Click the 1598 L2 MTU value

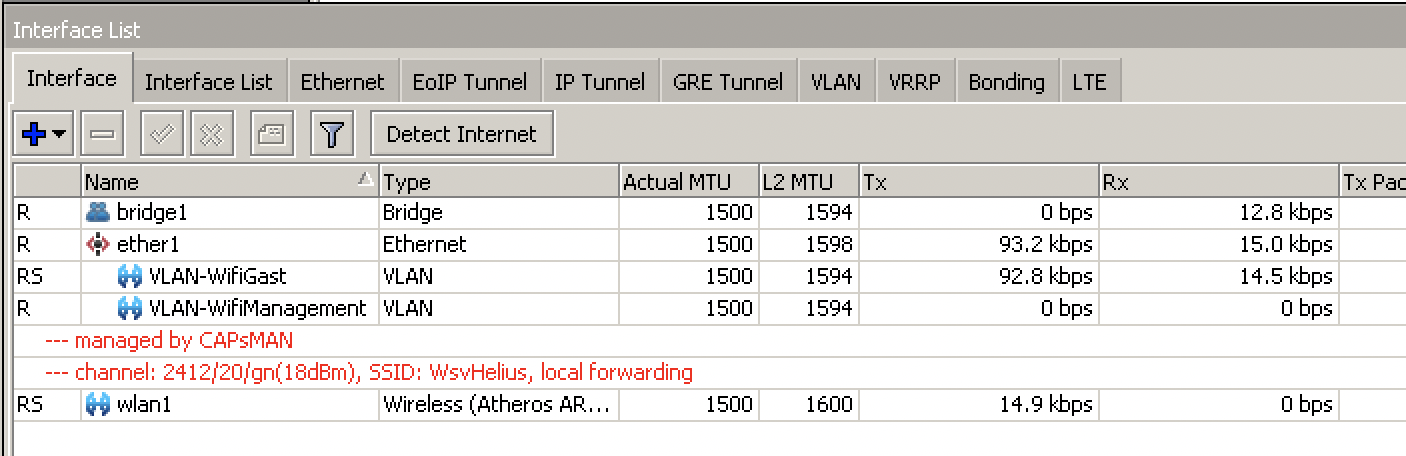(x=828, y=244)
